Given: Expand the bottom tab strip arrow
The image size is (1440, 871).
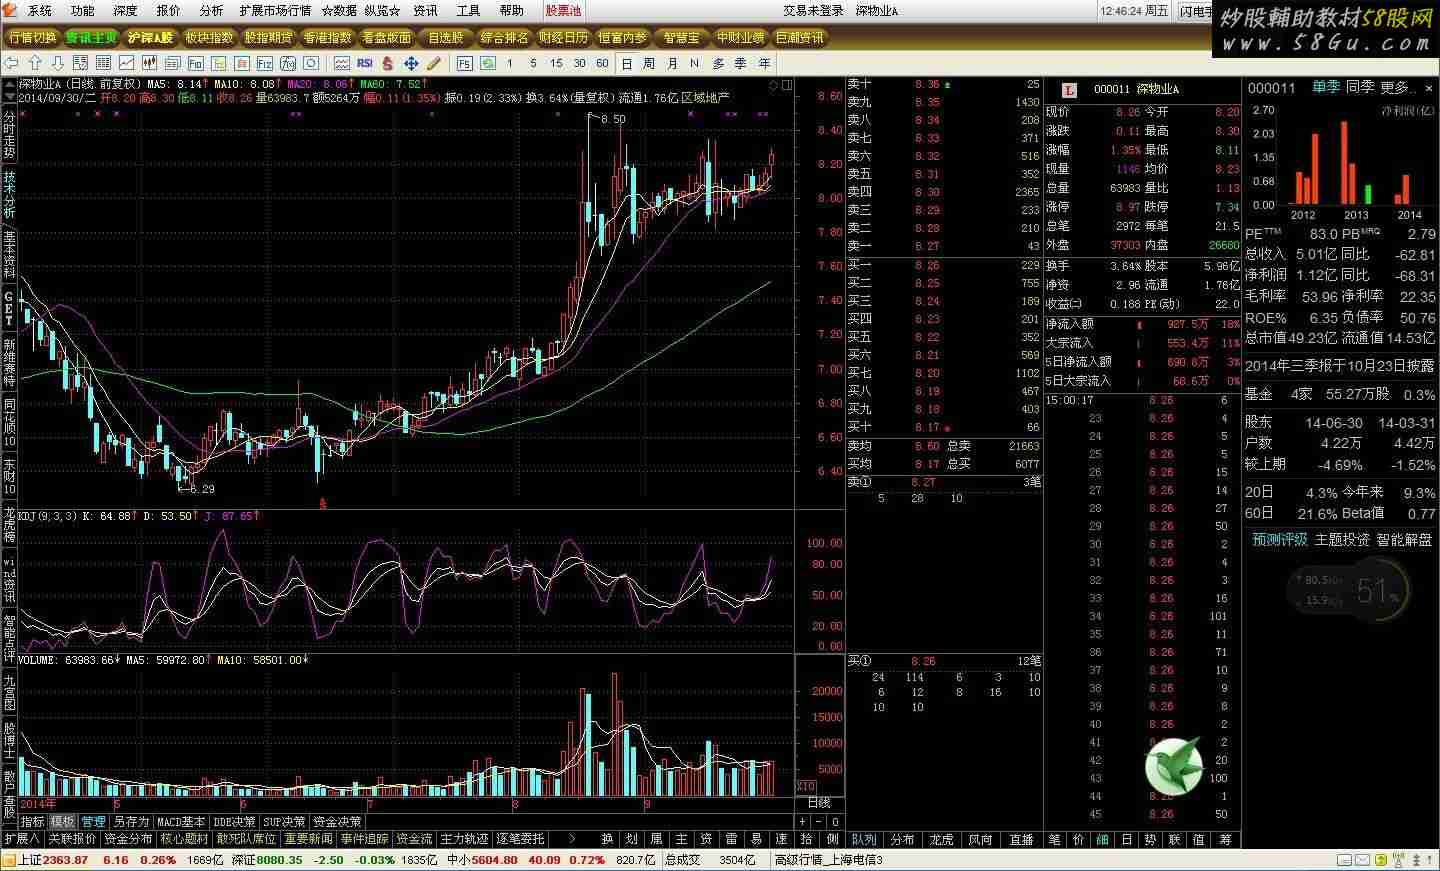Looking at the screenshot, I should point(572,839).
